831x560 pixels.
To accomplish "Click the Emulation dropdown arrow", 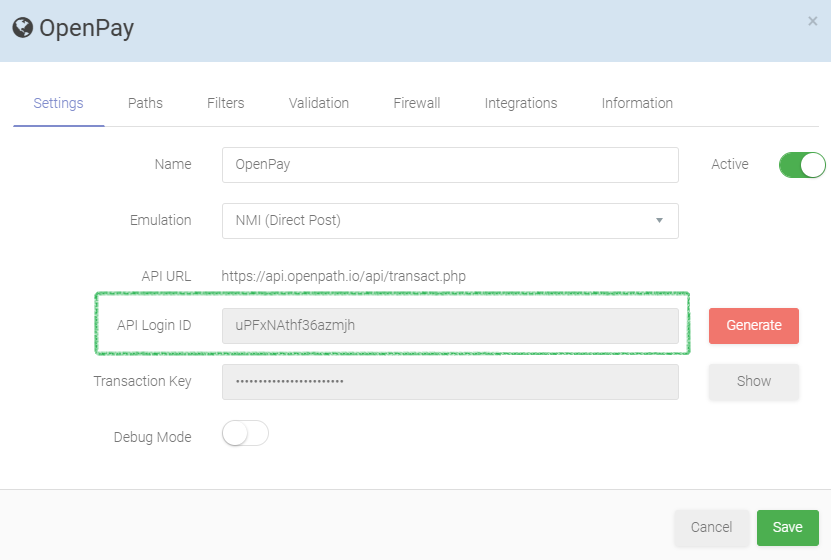I will [659, 220].
